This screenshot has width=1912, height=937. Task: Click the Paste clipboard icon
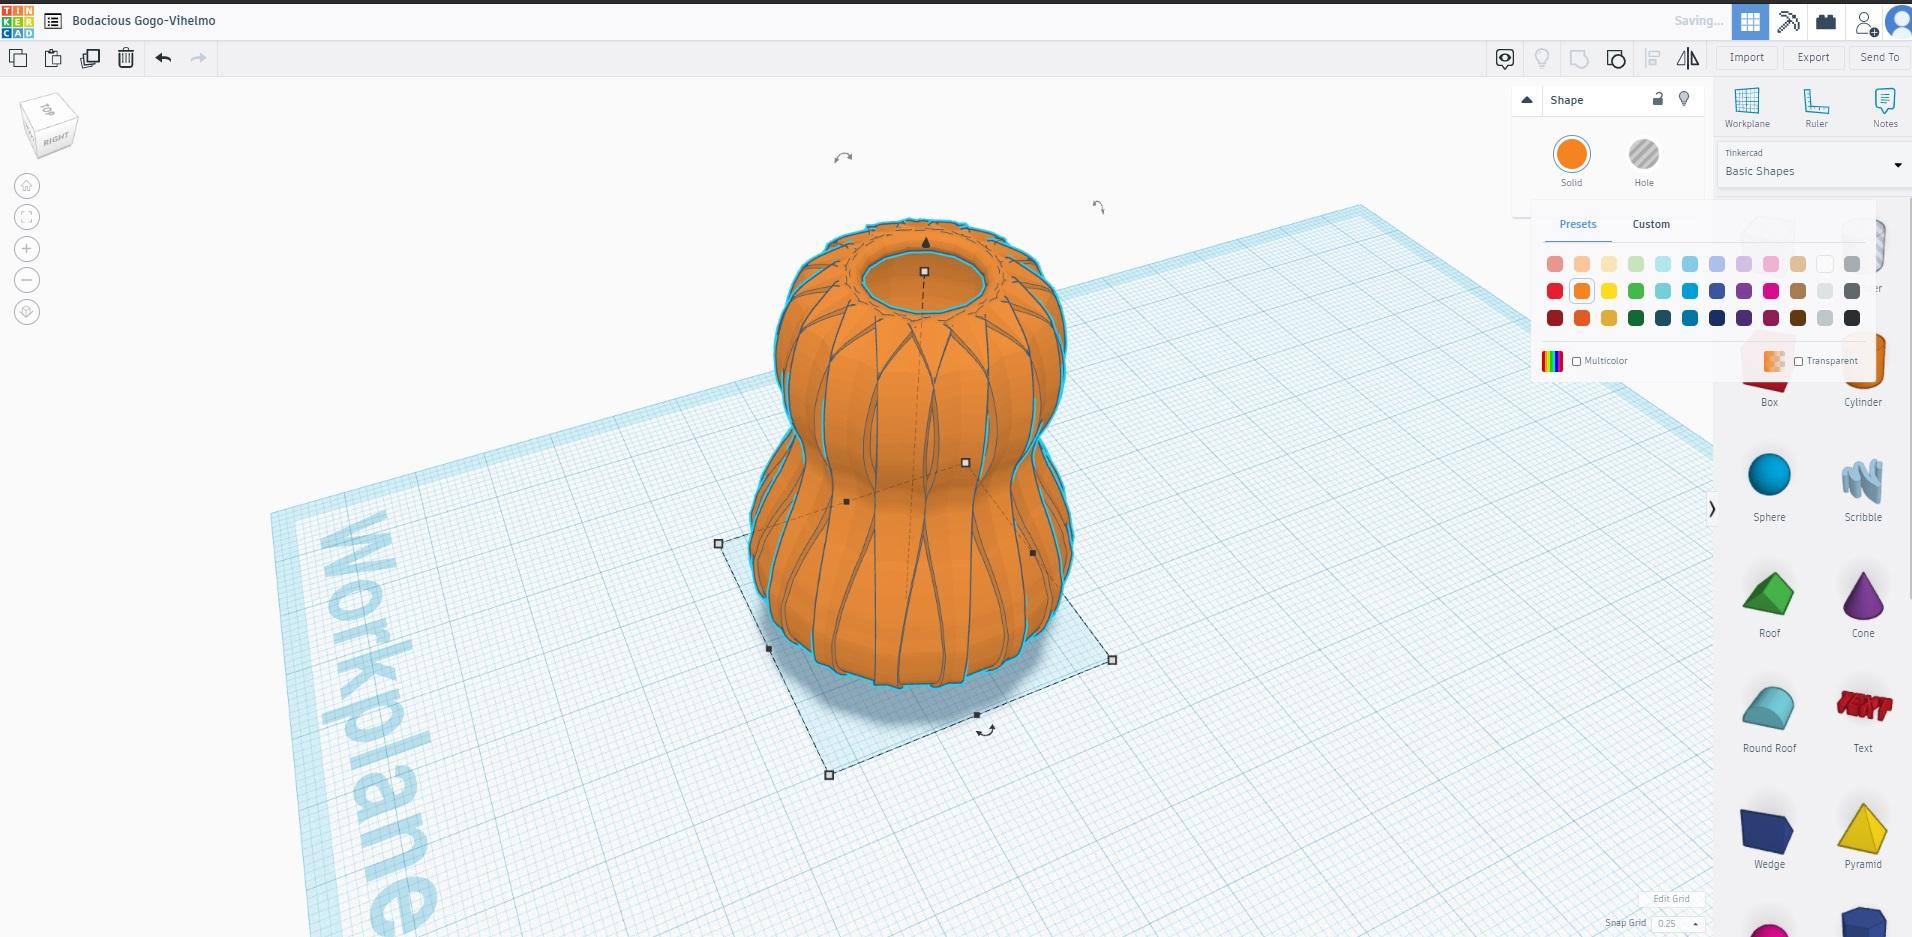(54, 58)
